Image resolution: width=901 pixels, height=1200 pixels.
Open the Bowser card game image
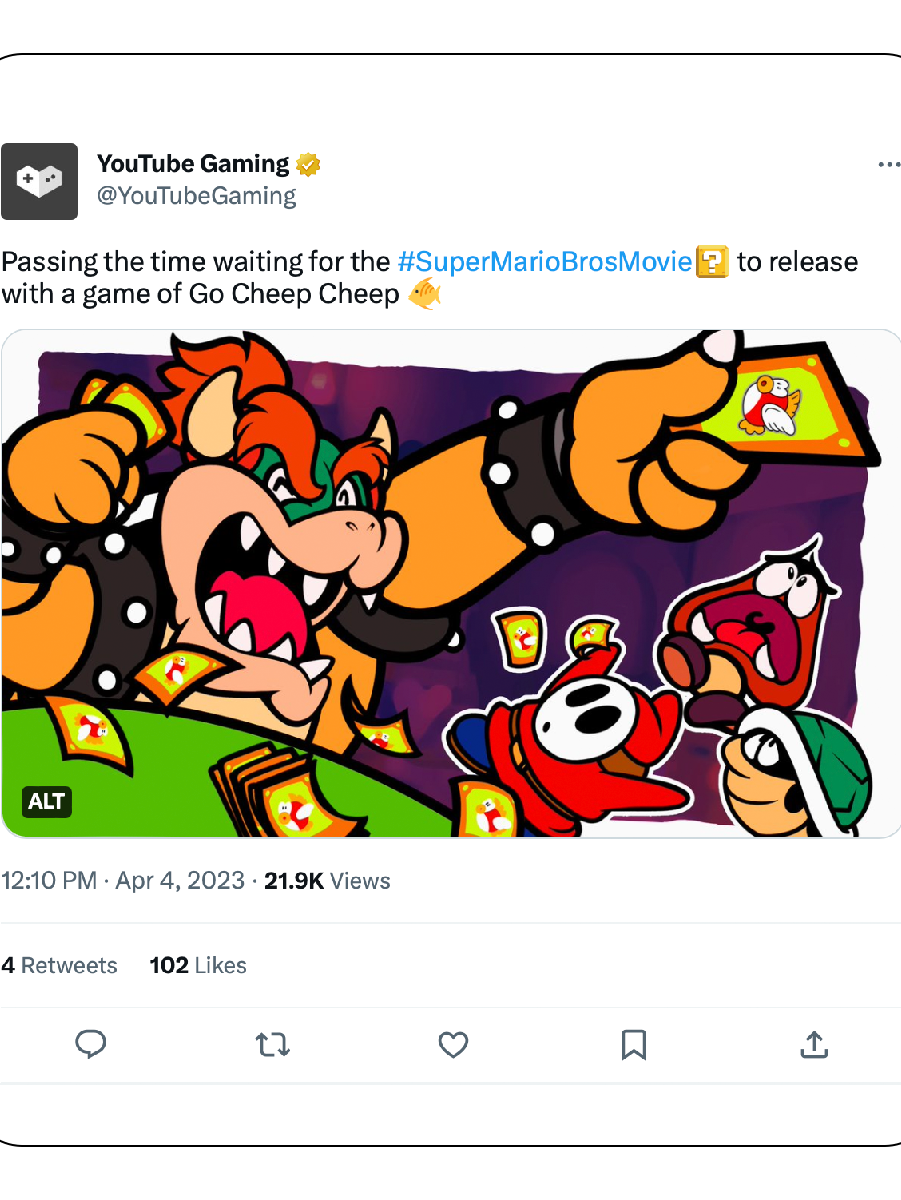point(451,584)
